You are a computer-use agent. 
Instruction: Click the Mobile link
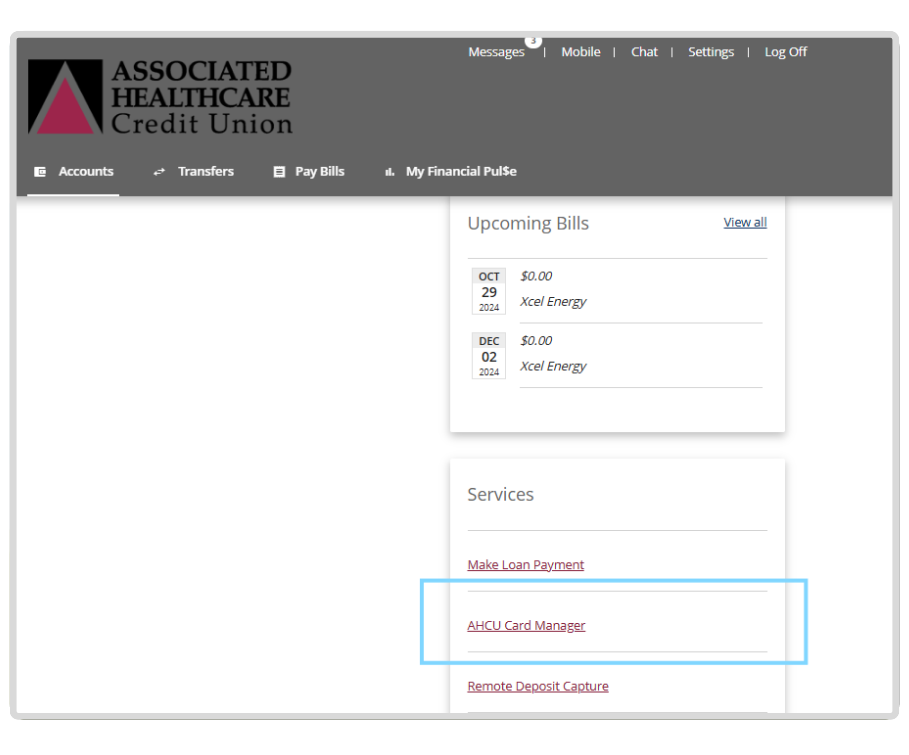click(580, 52)
